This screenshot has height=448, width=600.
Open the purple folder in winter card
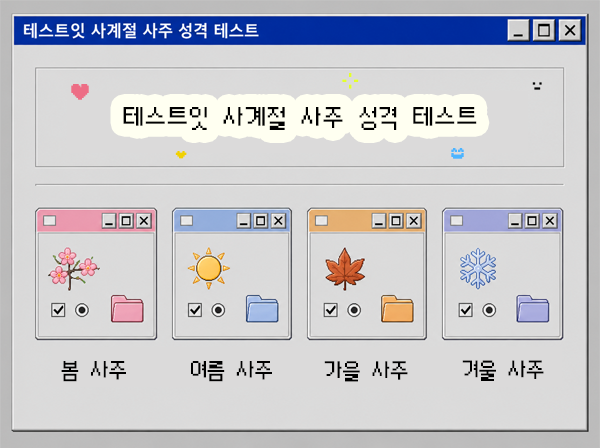click(x=533, y=308)
